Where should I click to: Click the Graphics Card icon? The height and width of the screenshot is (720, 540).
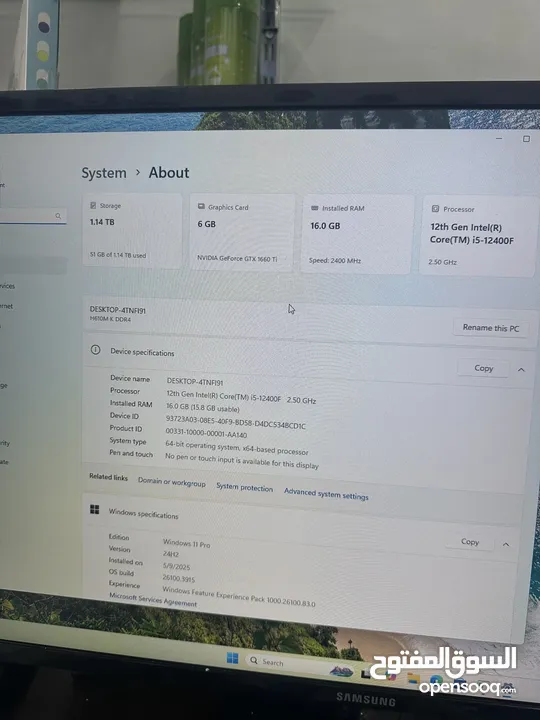pyautogui.click(x=201, y=207)
